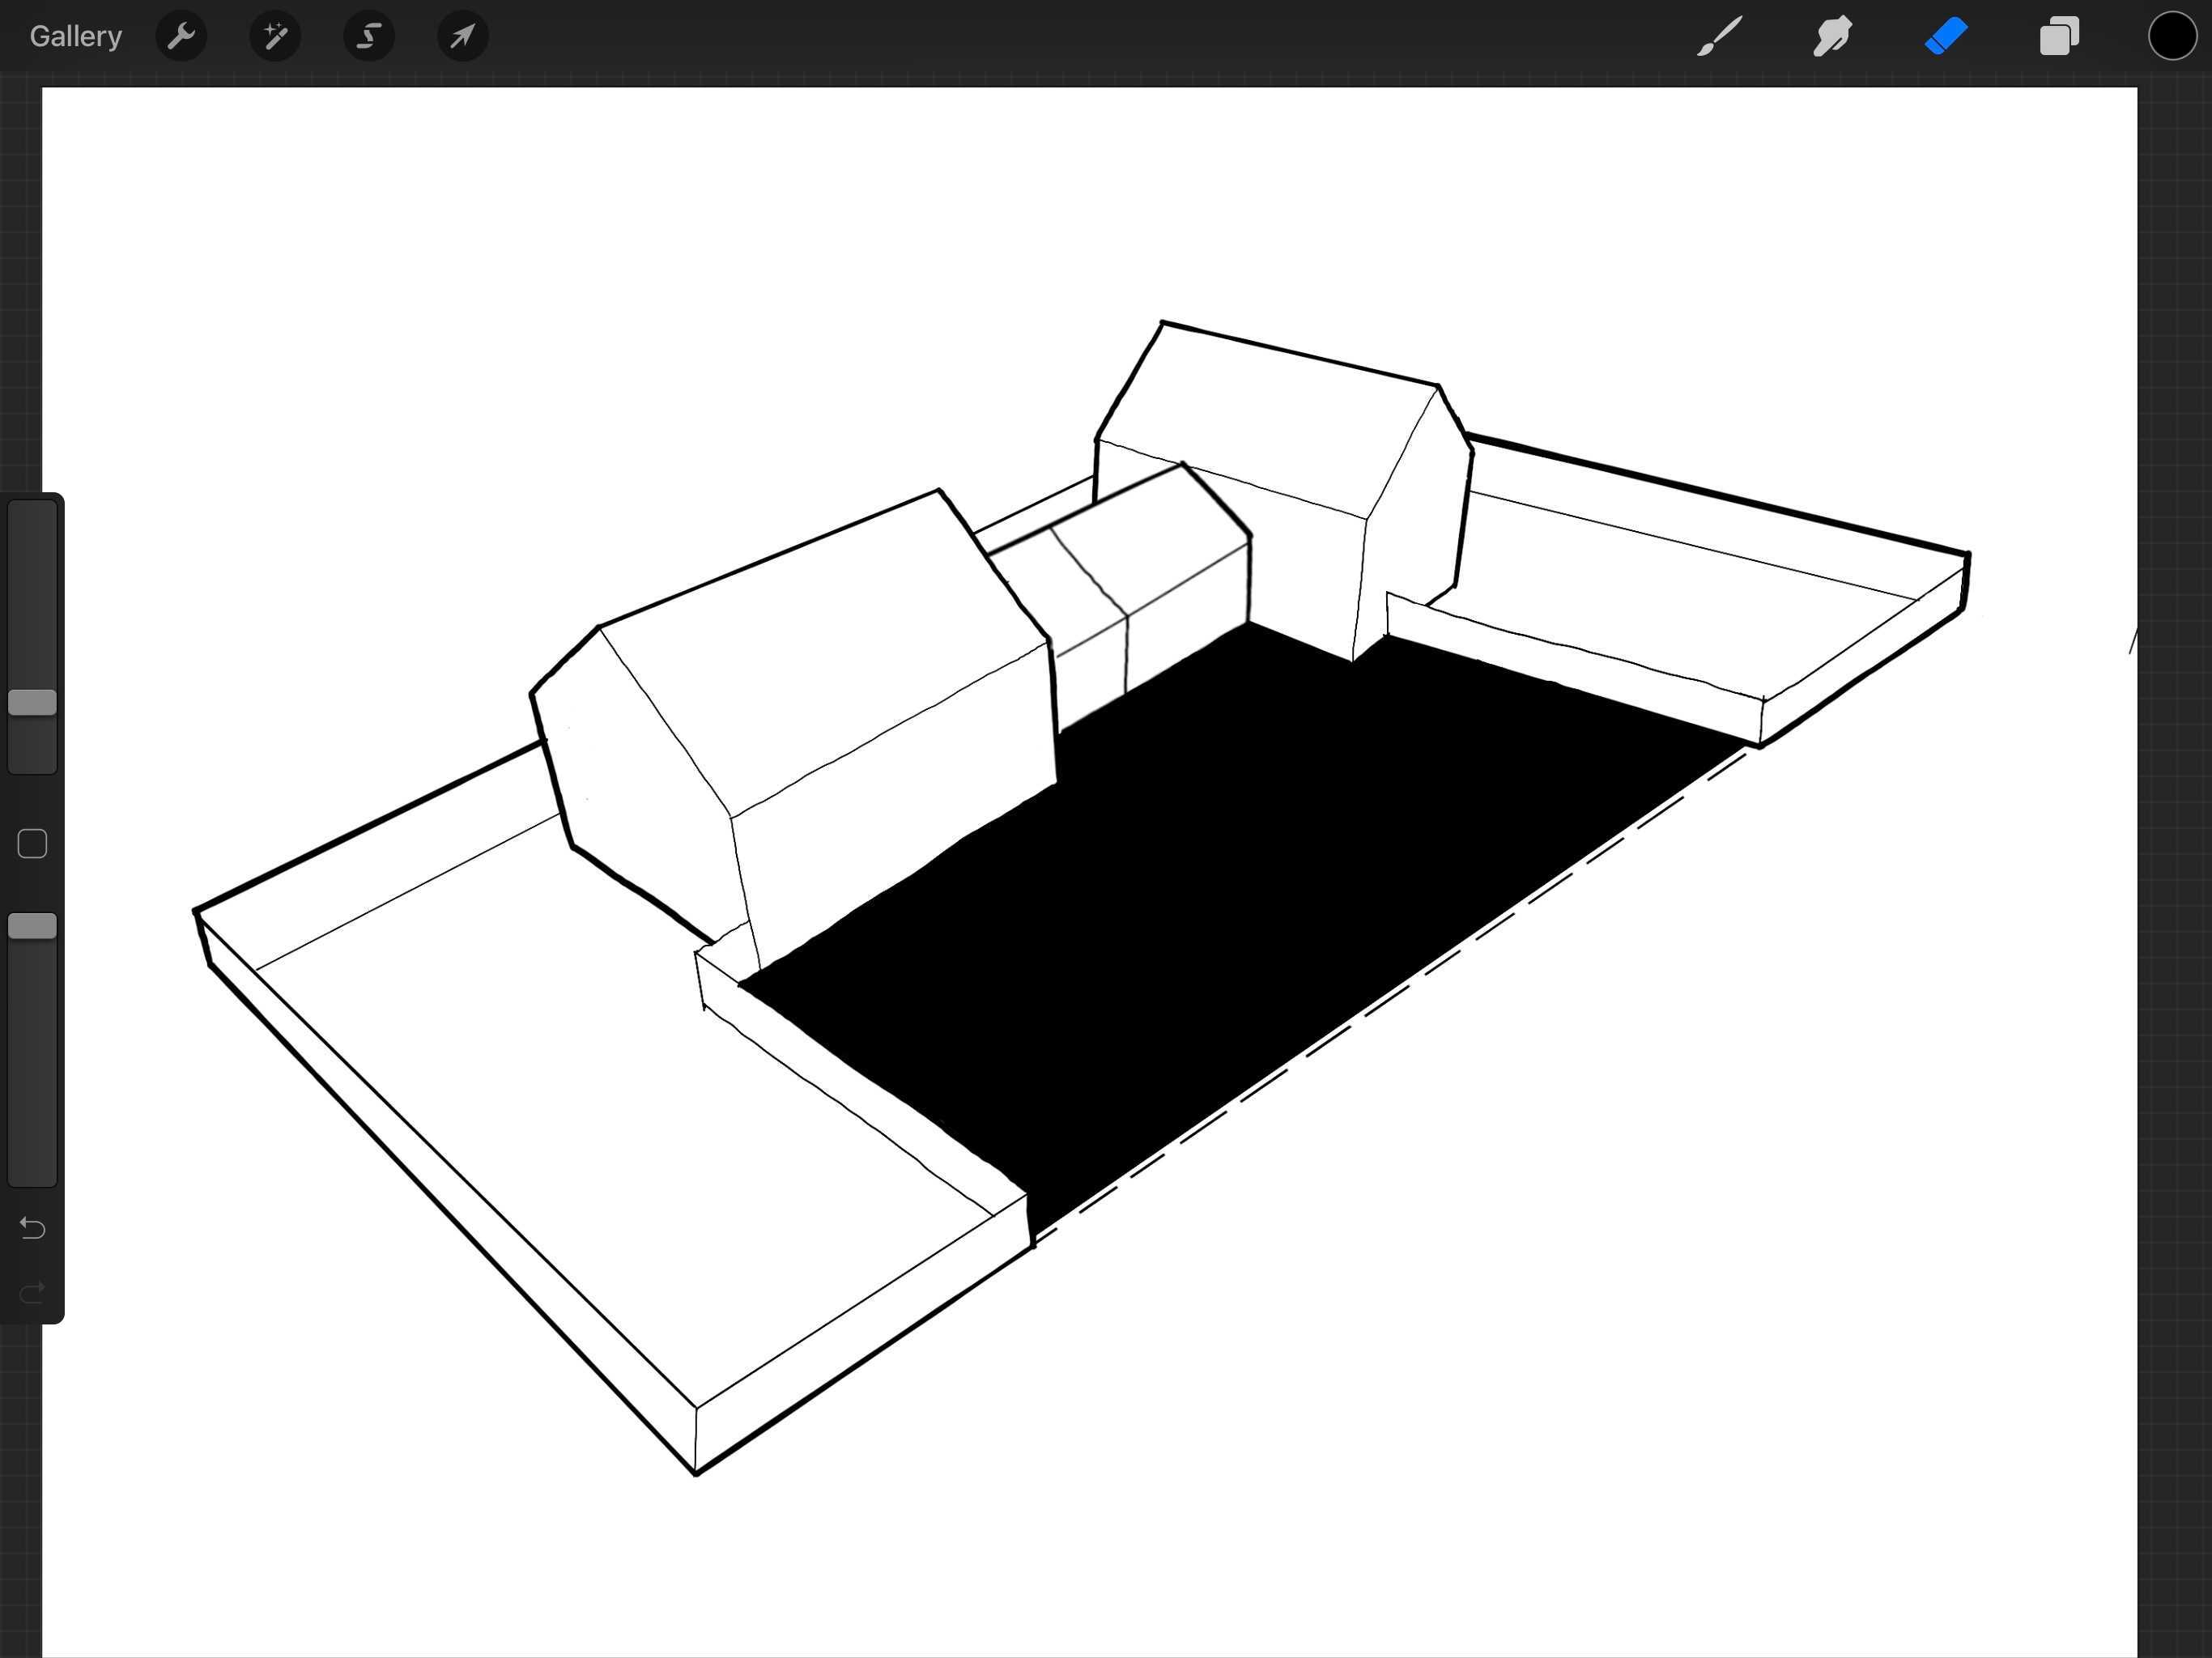The width and height of the screenshot is (2212, 1658).
Task: Select the Eraser tool
Action: coord(1946,37)
